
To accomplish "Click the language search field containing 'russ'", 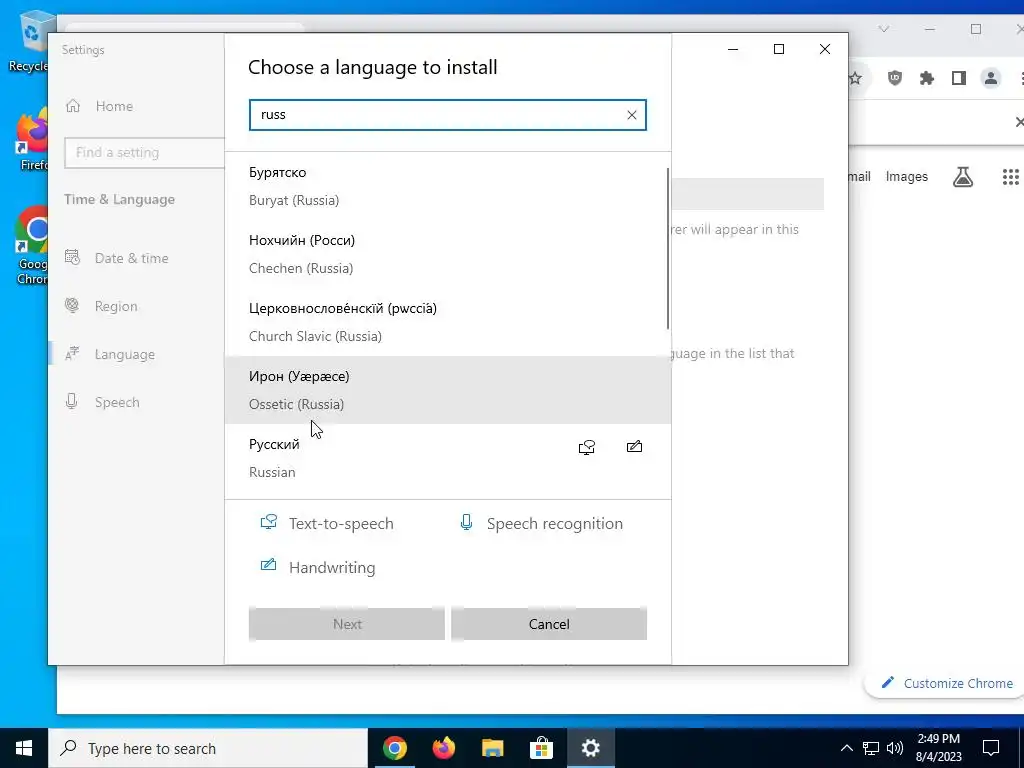I will pos(447,115).
